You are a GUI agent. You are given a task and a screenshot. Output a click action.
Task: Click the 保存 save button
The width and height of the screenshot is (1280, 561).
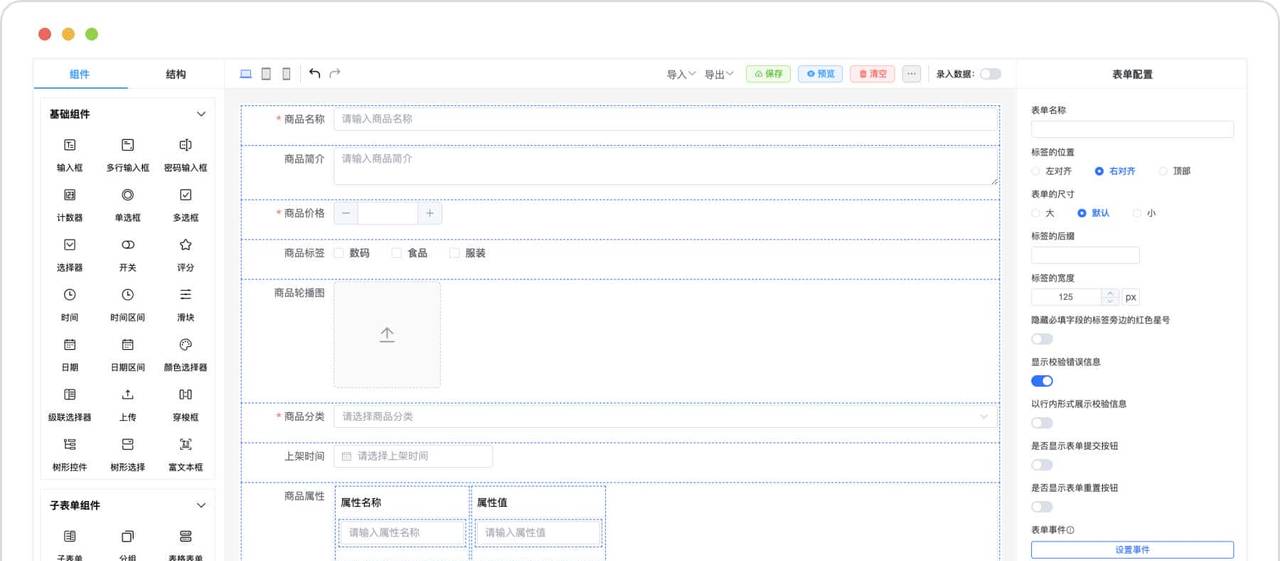coord(768,74)
